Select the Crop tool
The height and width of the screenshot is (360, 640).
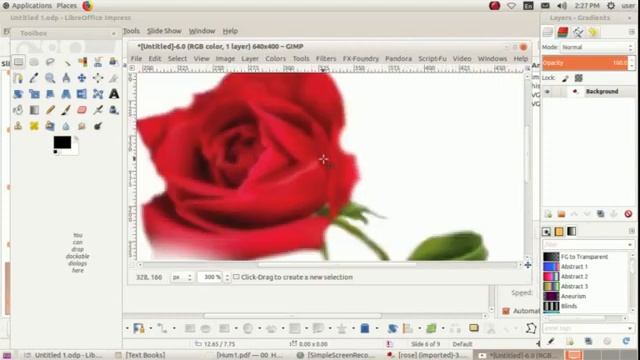point(113,78)
